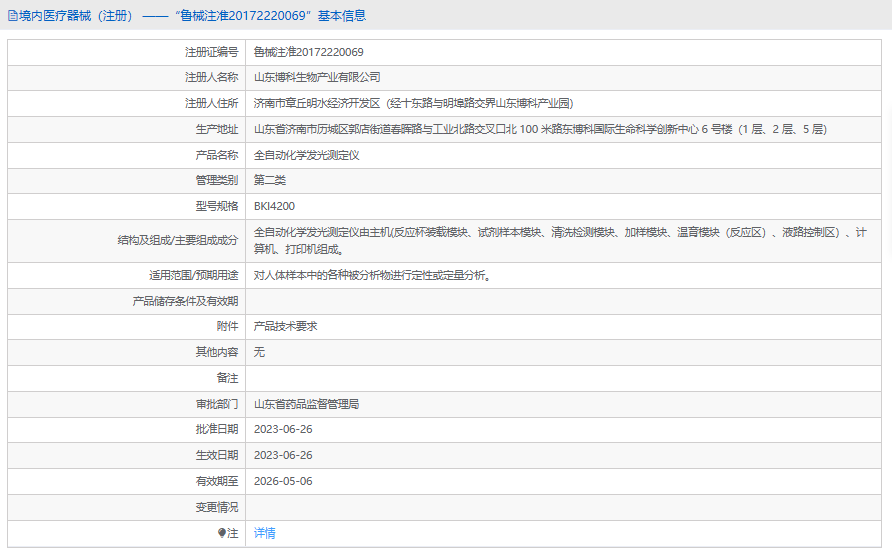The height and width of the screenshot is (552, 892).
Task: Select the value 无
Action: (259, 352)
